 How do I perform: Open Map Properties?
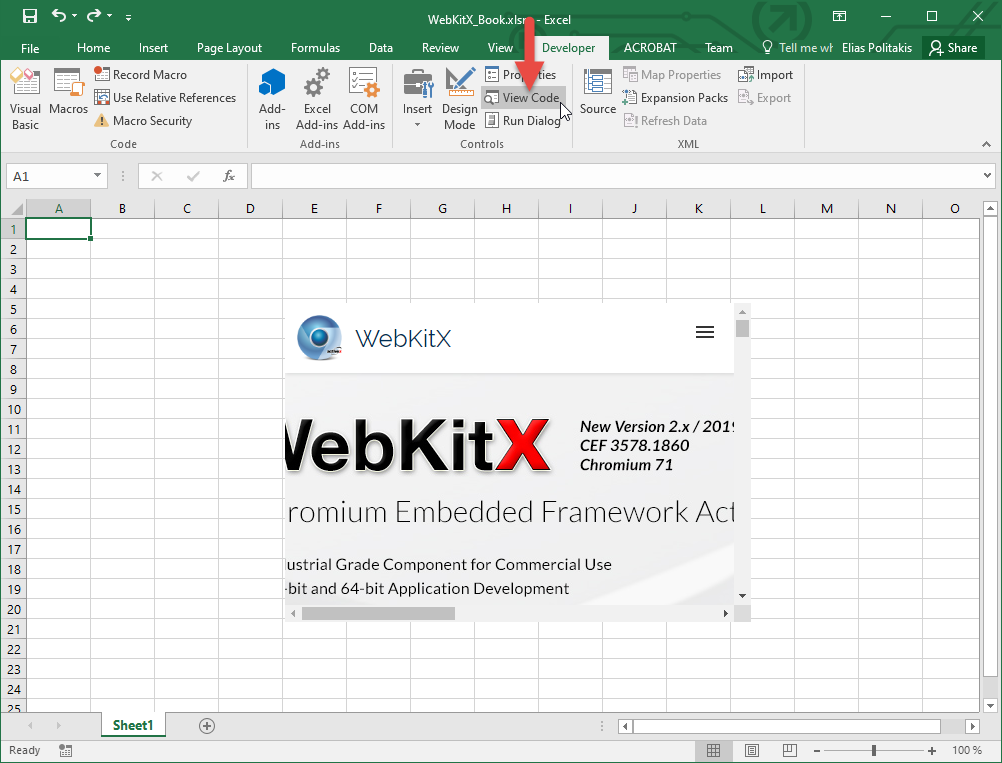672,75
